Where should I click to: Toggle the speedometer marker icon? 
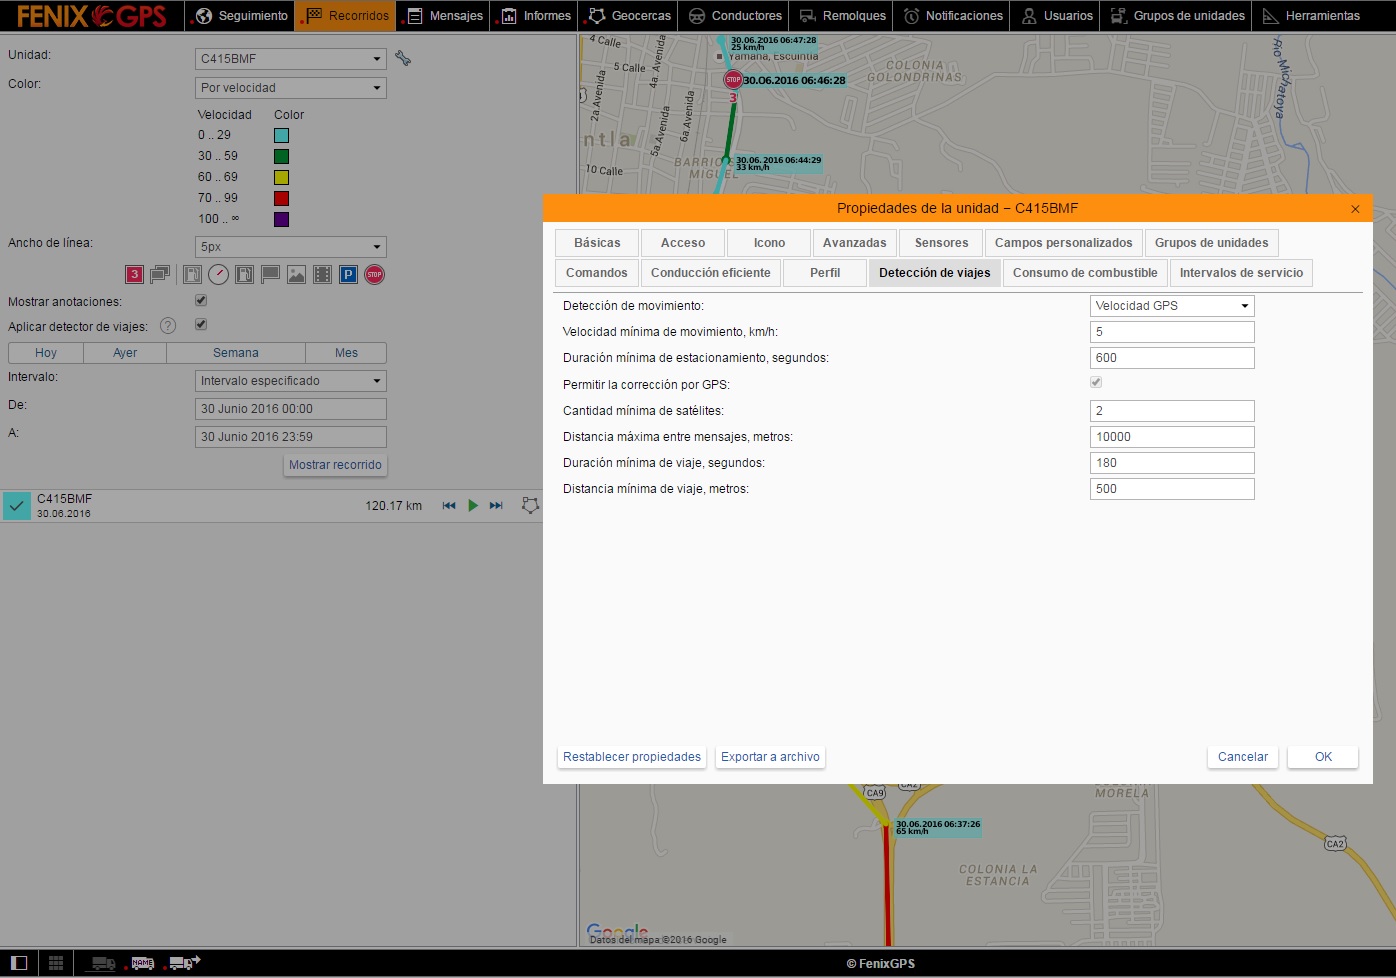(218, 275)
